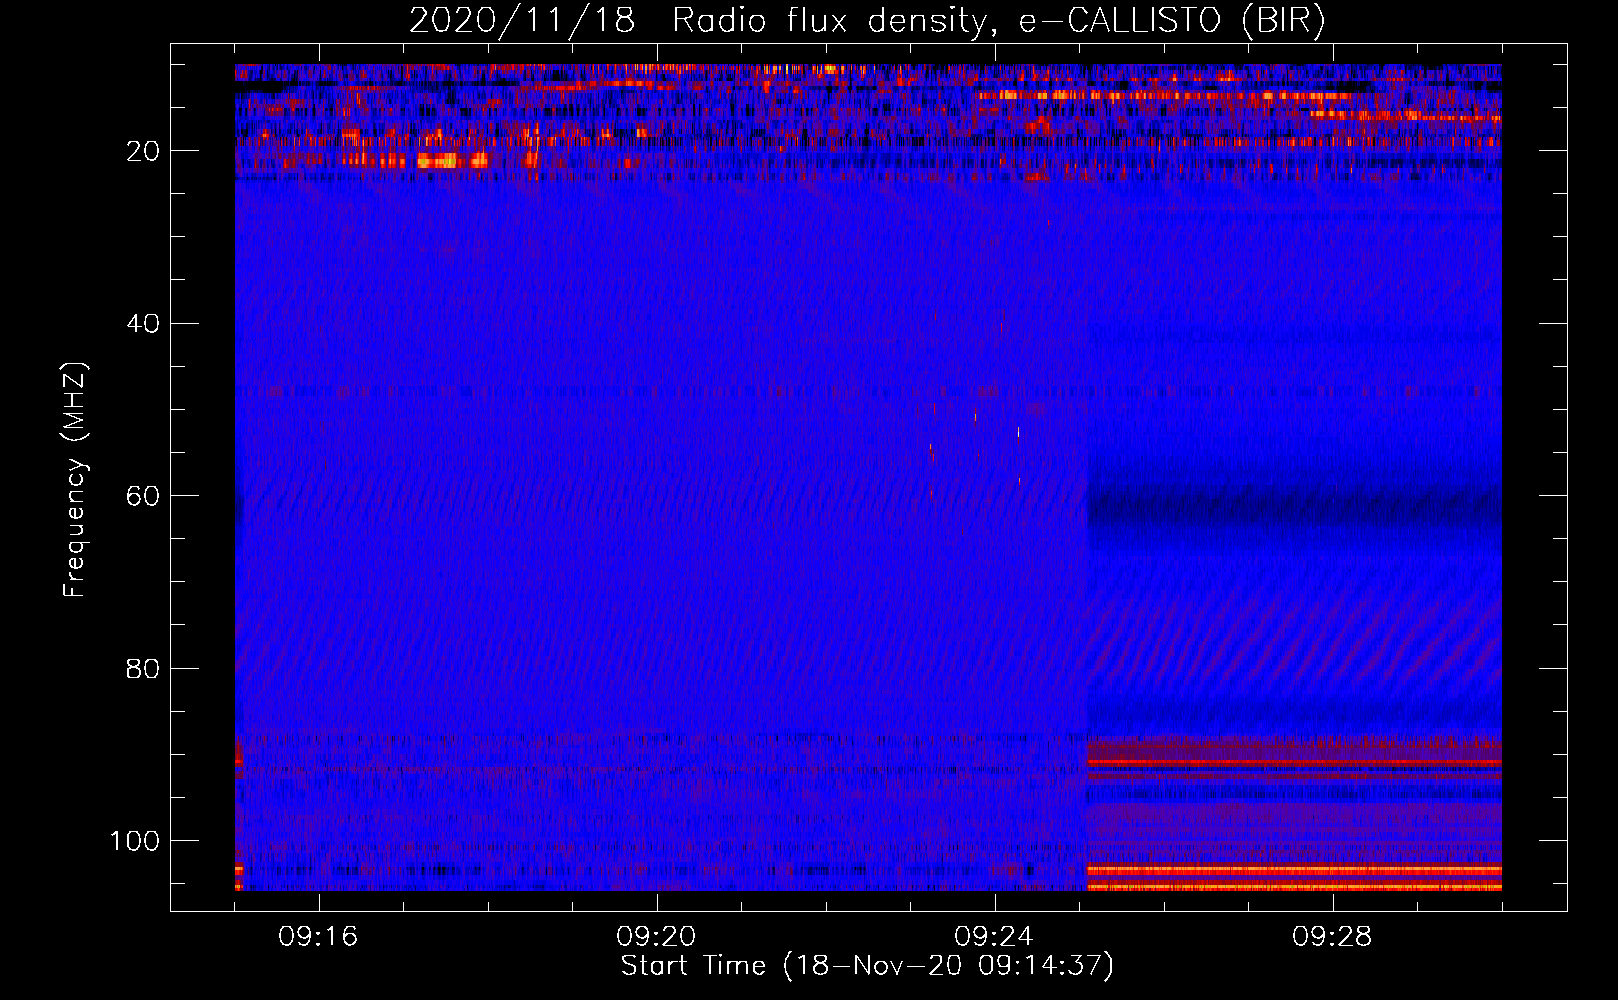Click the 'Frequency (MHZ)' axis label
Viewport: 1618px width, 1000px height.
click(75, 479)
